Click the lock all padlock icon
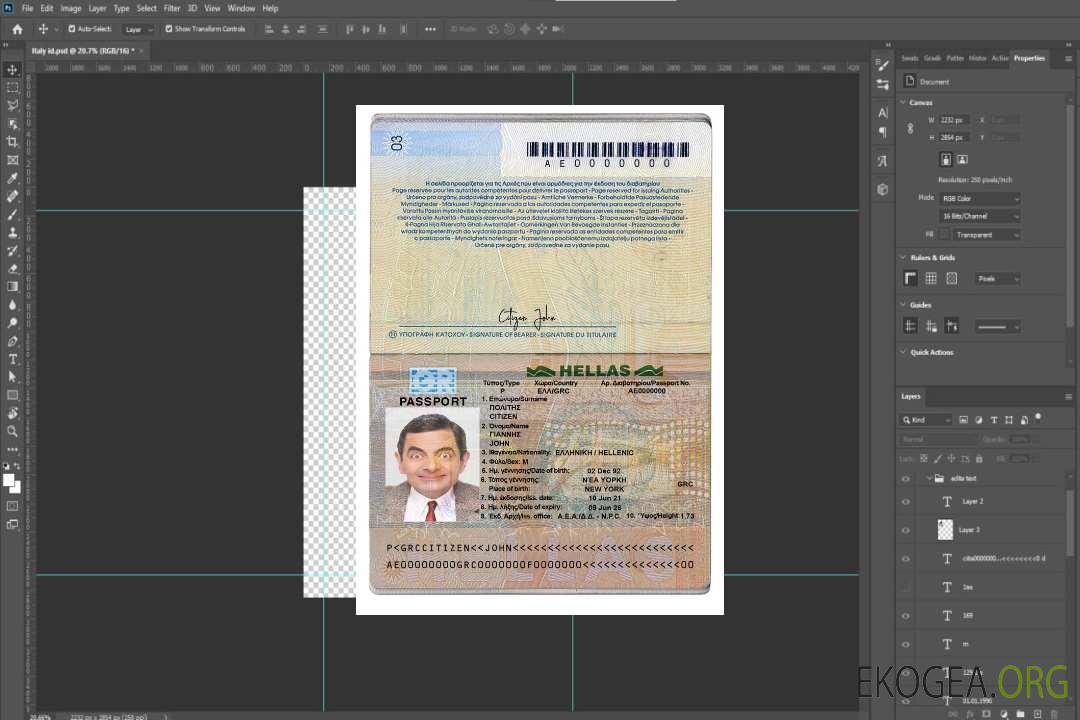Screen dimensions: 1080x720 point(979,458)
